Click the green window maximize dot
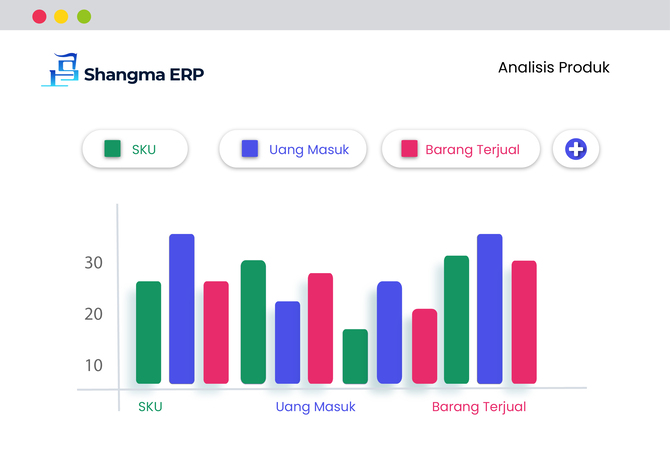Screen dimensions: 670x450 click(x=84, y=17)
